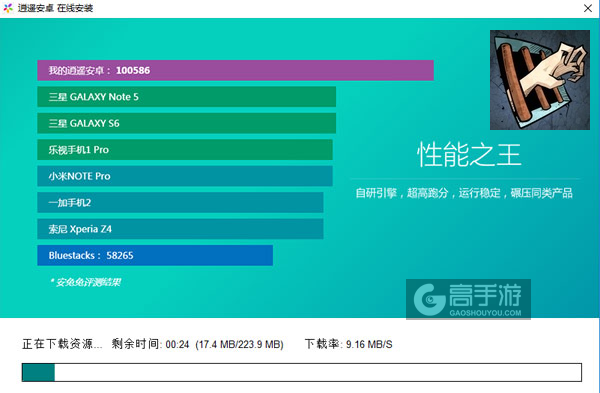Click the 性能之王 heading
The image size is (600, 393).
coord(469,155)
